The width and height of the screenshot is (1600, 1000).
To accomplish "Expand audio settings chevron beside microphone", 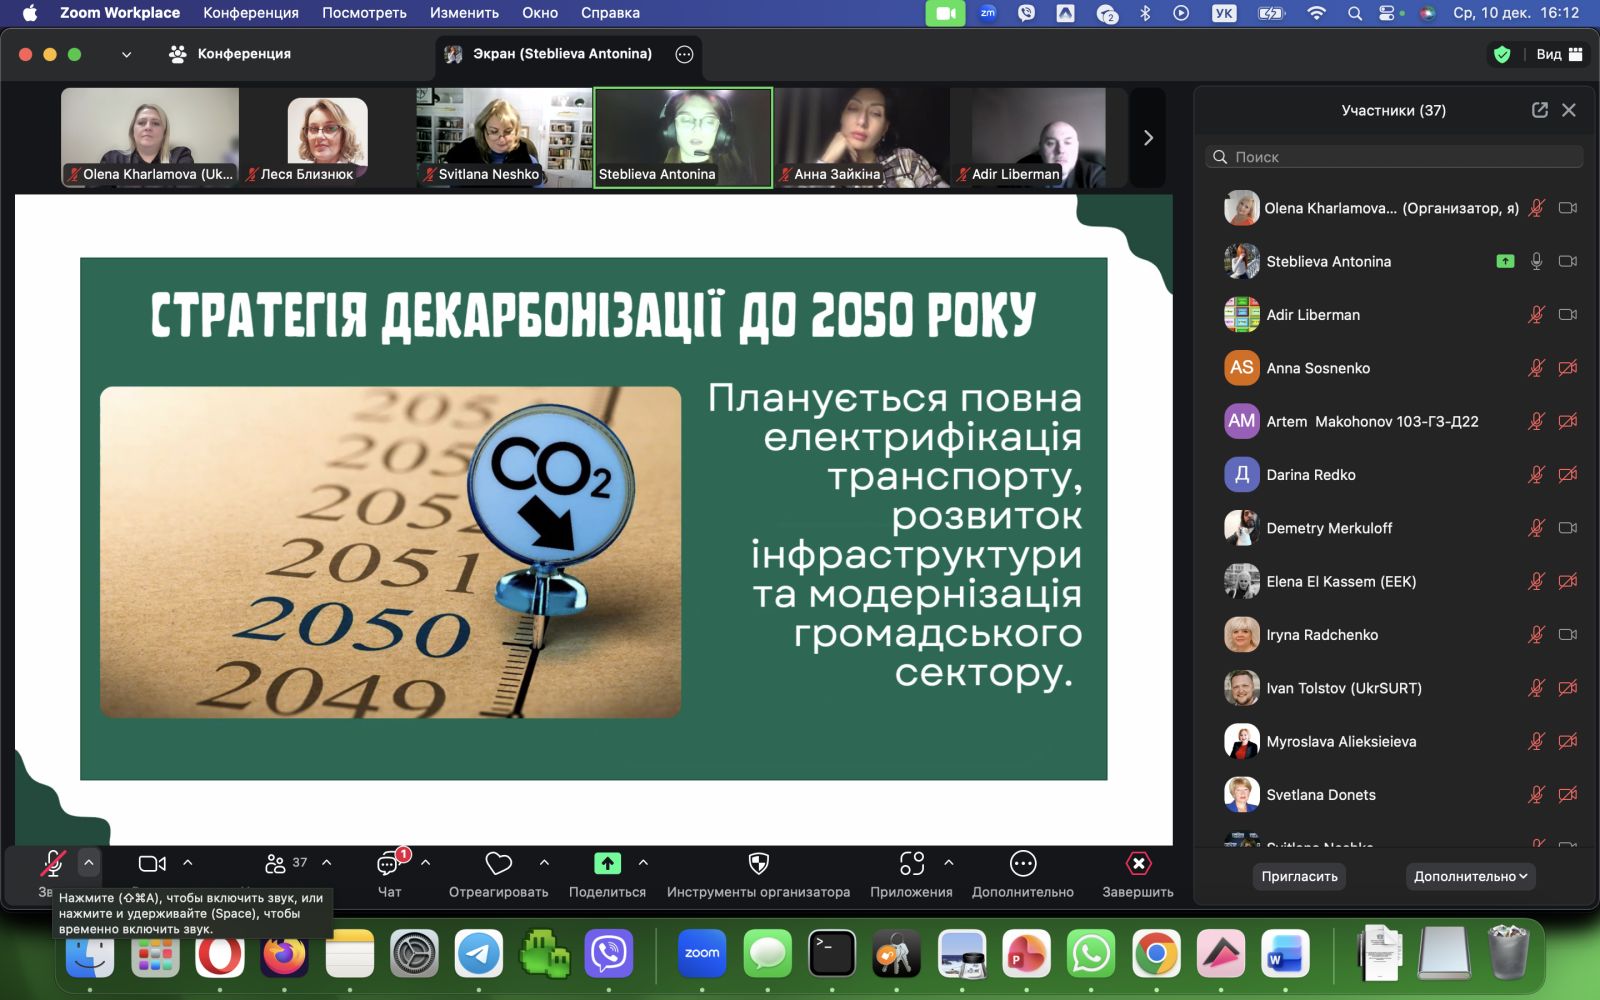I will click(88, 862).
